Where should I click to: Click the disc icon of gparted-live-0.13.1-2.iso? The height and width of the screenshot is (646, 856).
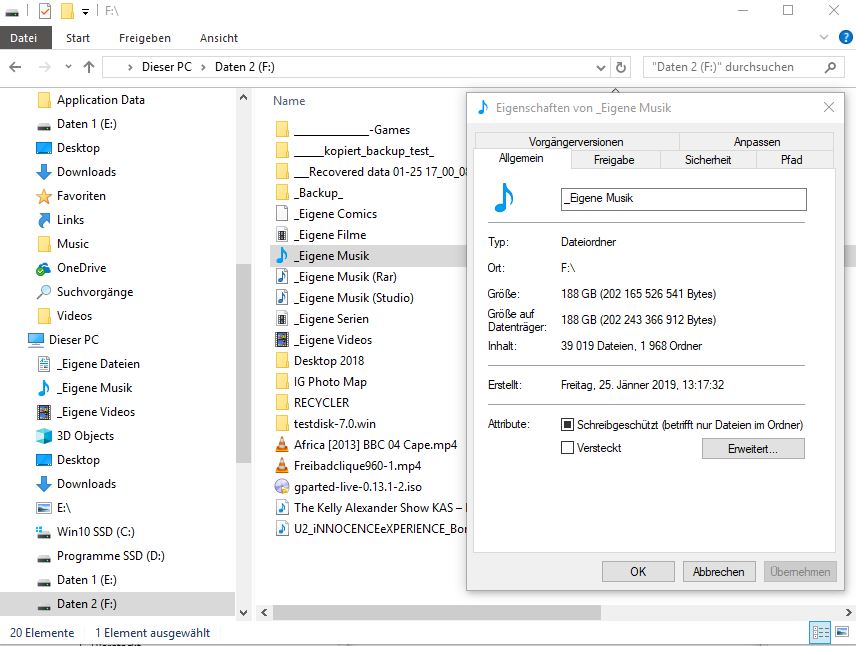point(282,487)
